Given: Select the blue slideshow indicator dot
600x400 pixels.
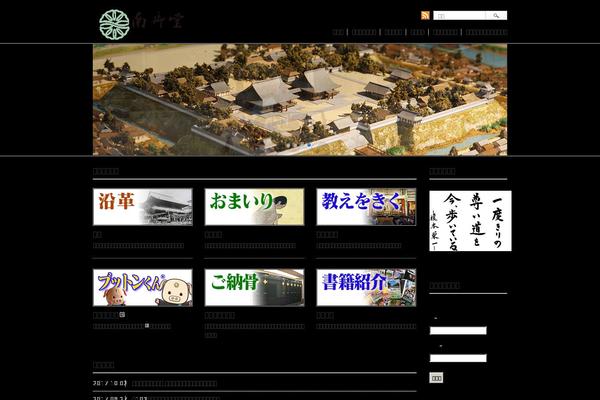Looking at the screenshot, I should point(309,145).
